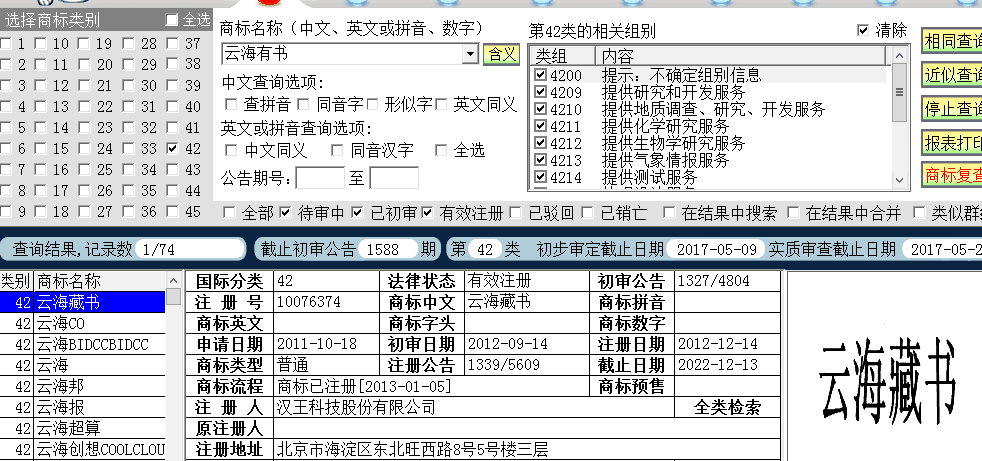The width and height of the screenshot is (982, 461).
Task: Click the 商标名称 results column header
Action: coord(99,281)
